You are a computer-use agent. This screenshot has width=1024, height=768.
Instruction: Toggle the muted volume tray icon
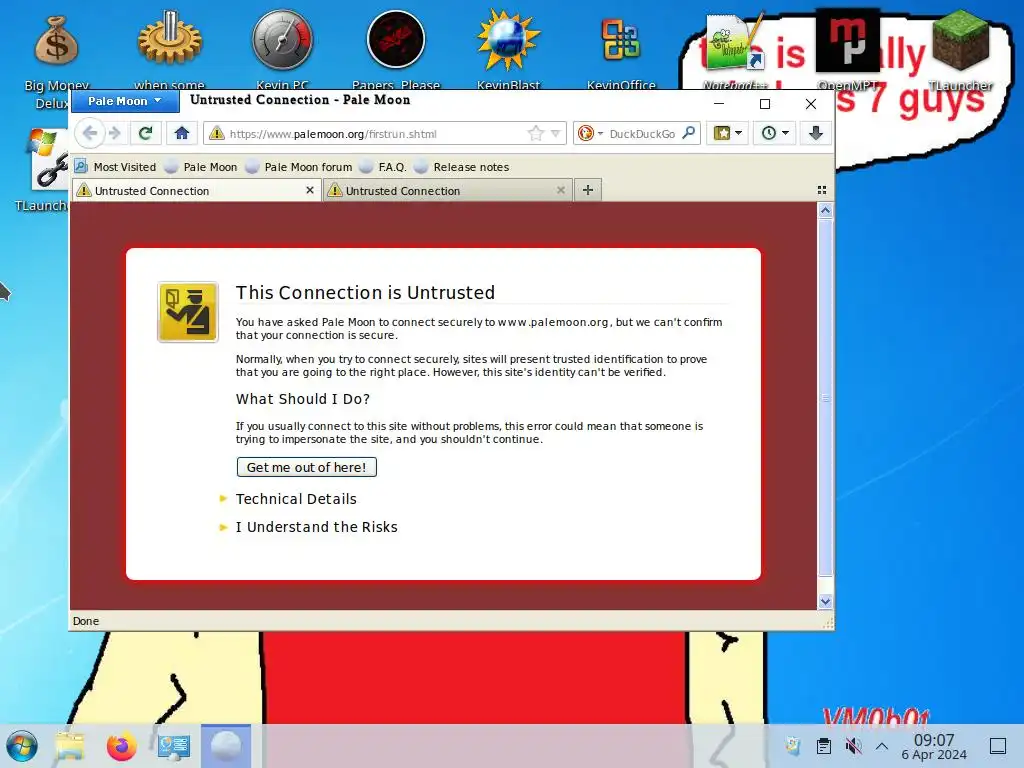pyautogui.click(x=853, y=746)
